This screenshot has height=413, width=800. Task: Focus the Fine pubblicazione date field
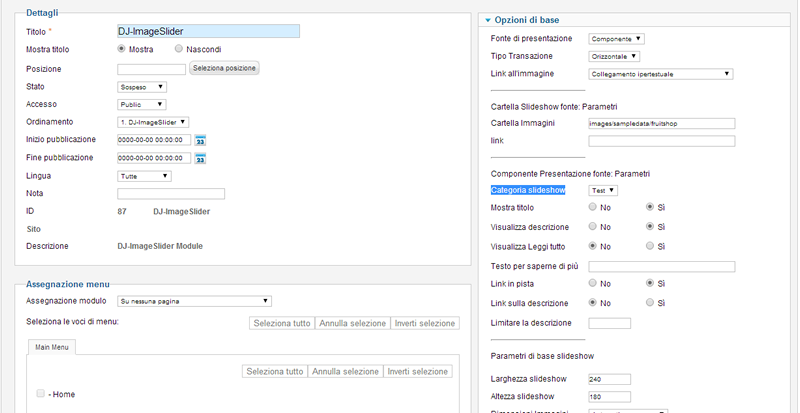point(154,158)
